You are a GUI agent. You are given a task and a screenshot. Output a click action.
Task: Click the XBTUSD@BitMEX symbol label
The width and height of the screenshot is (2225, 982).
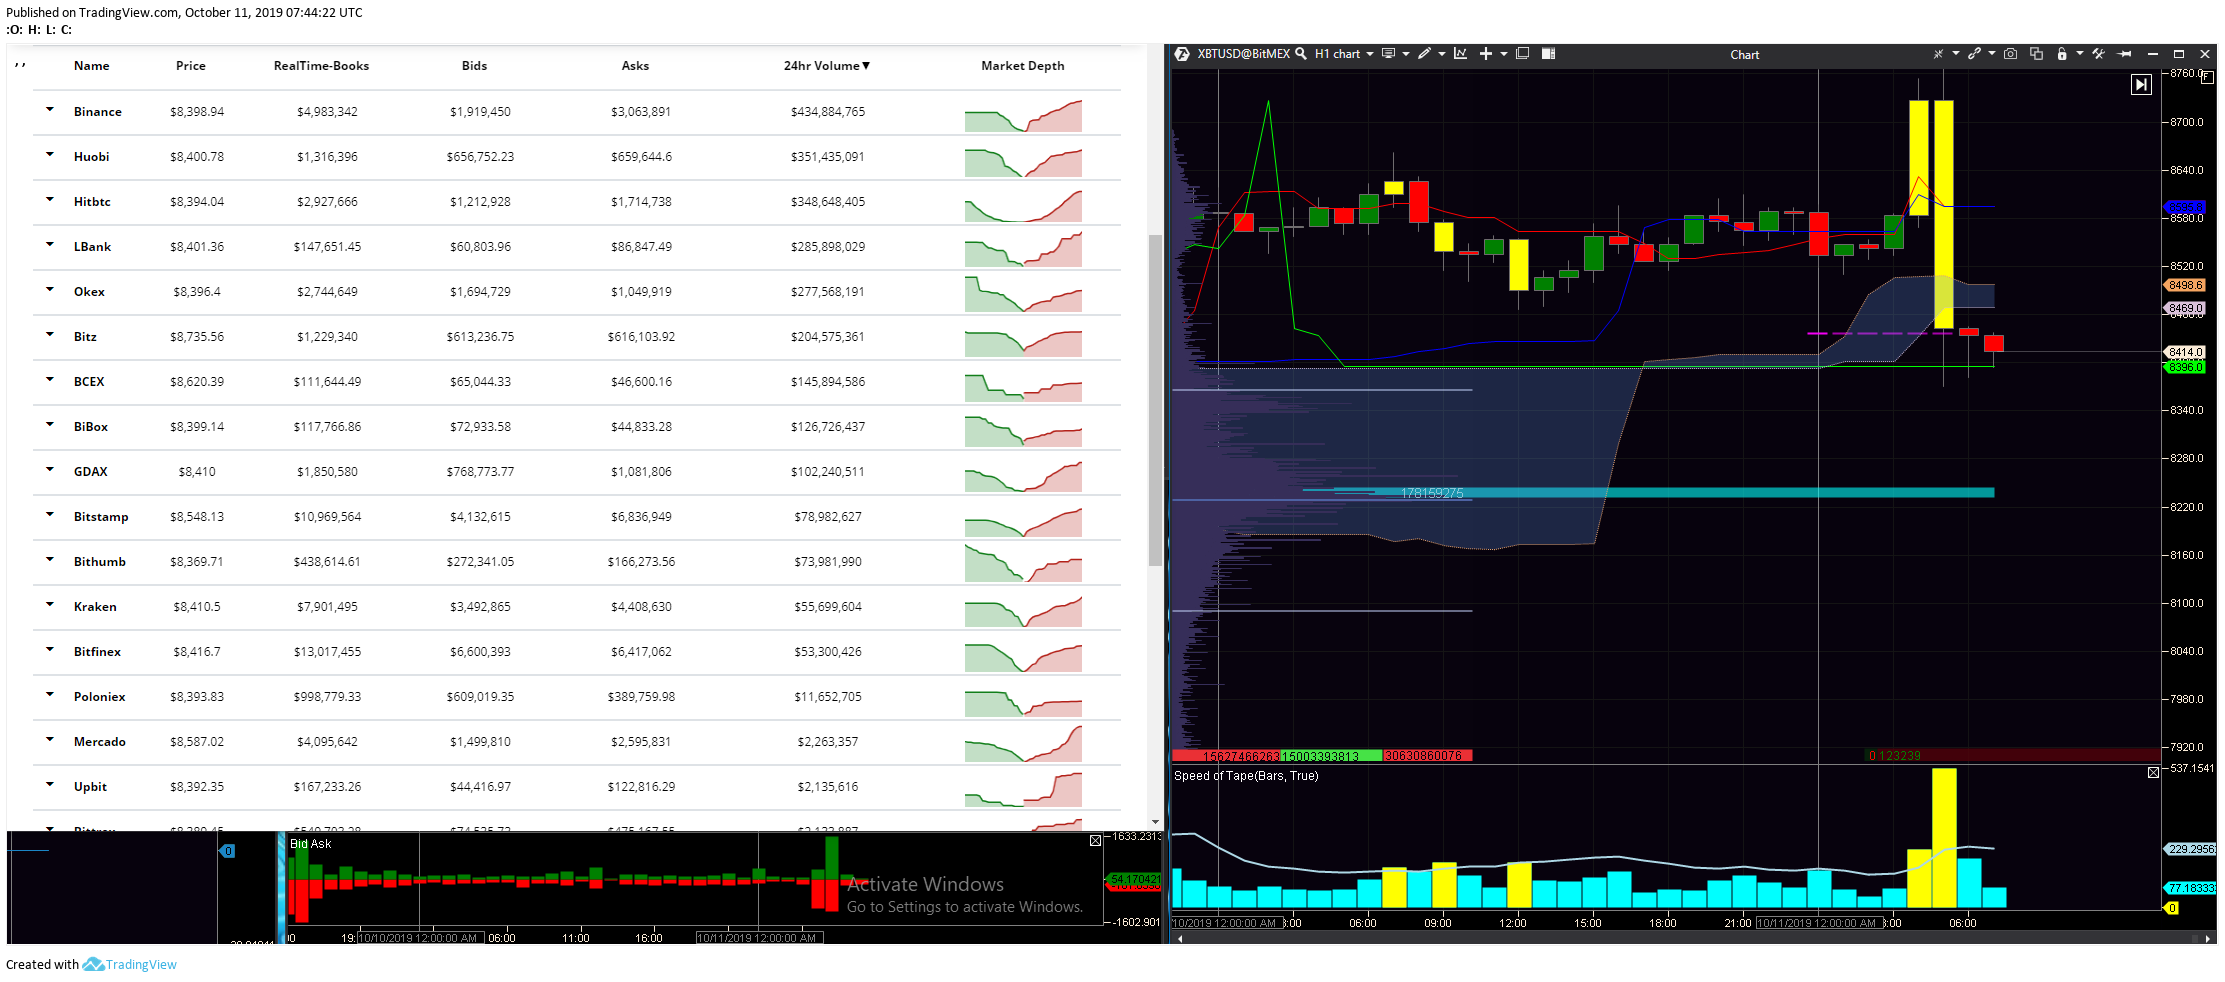click(x=1243, y=54)
